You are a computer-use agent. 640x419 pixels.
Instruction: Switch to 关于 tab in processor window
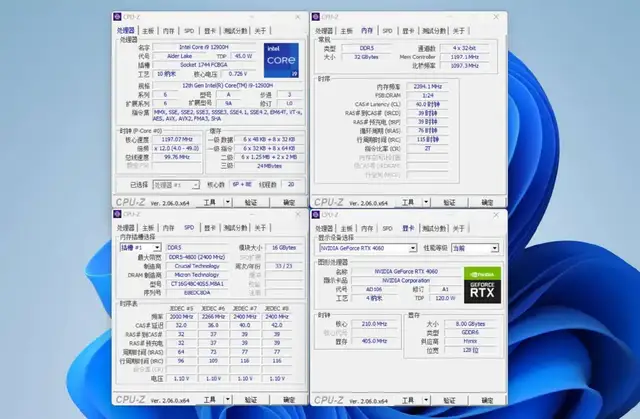point(260,31)
